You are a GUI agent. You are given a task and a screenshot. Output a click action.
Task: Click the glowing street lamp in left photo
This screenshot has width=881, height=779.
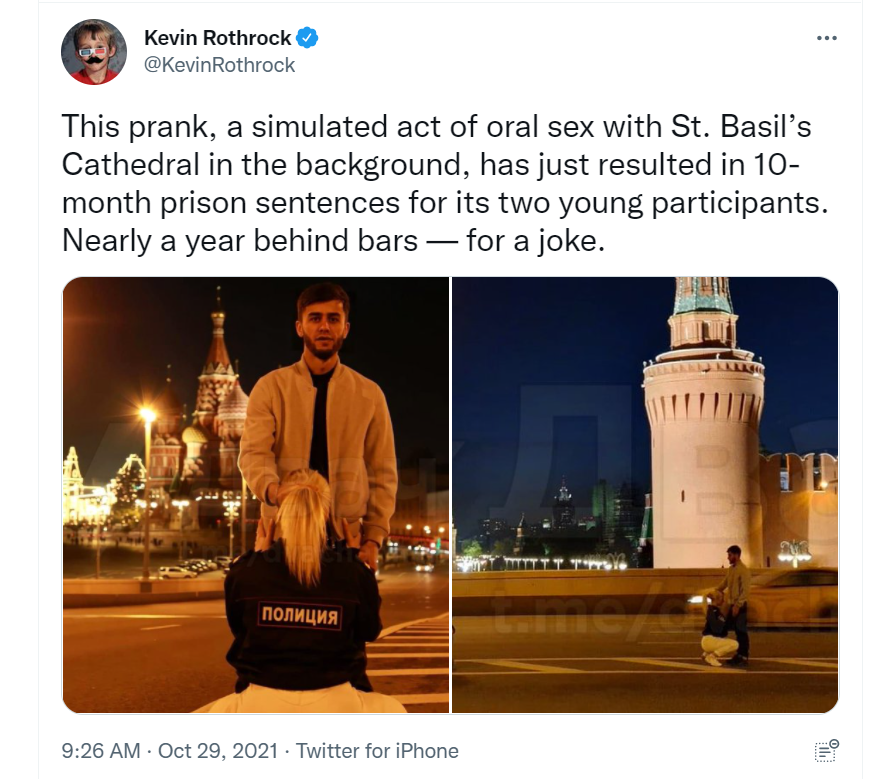click(148, 415)
